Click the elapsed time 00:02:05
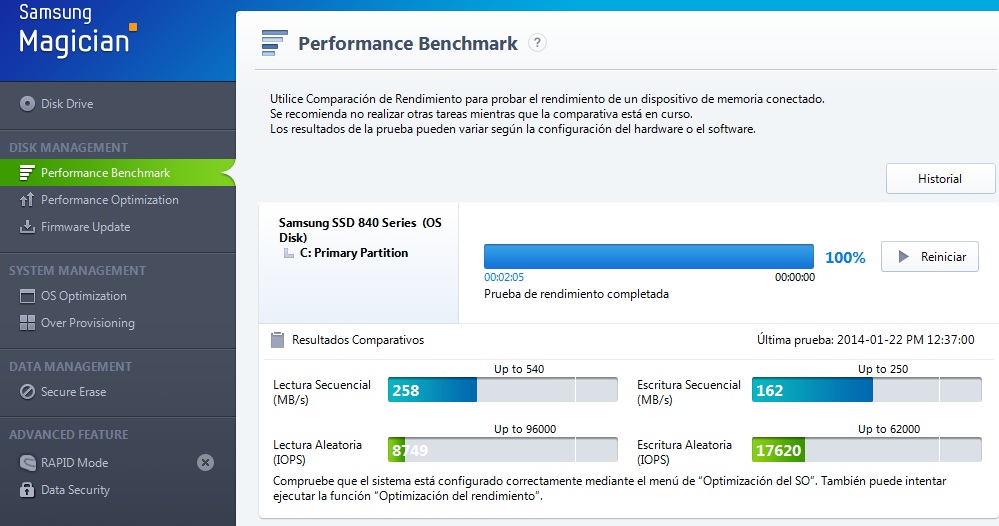This screenshot has width=999, height=526. (x=504, y=277)
